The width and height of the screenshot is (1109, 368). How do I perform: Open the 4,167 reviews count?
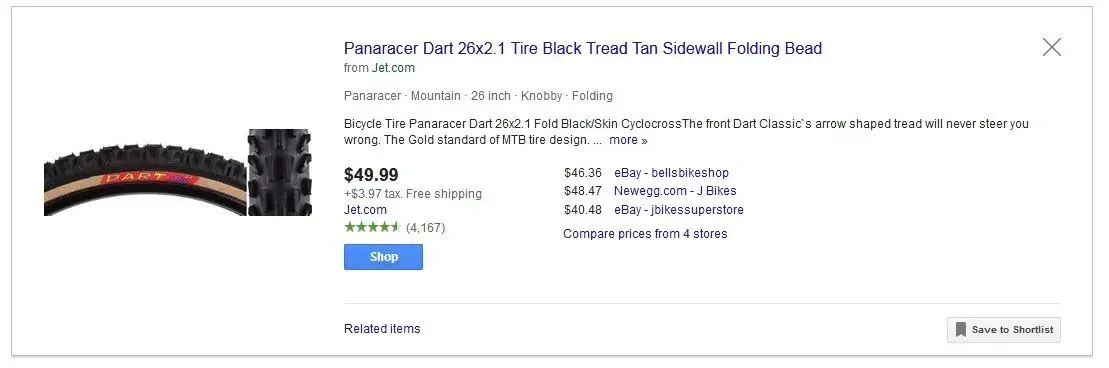tap(426, 228)
